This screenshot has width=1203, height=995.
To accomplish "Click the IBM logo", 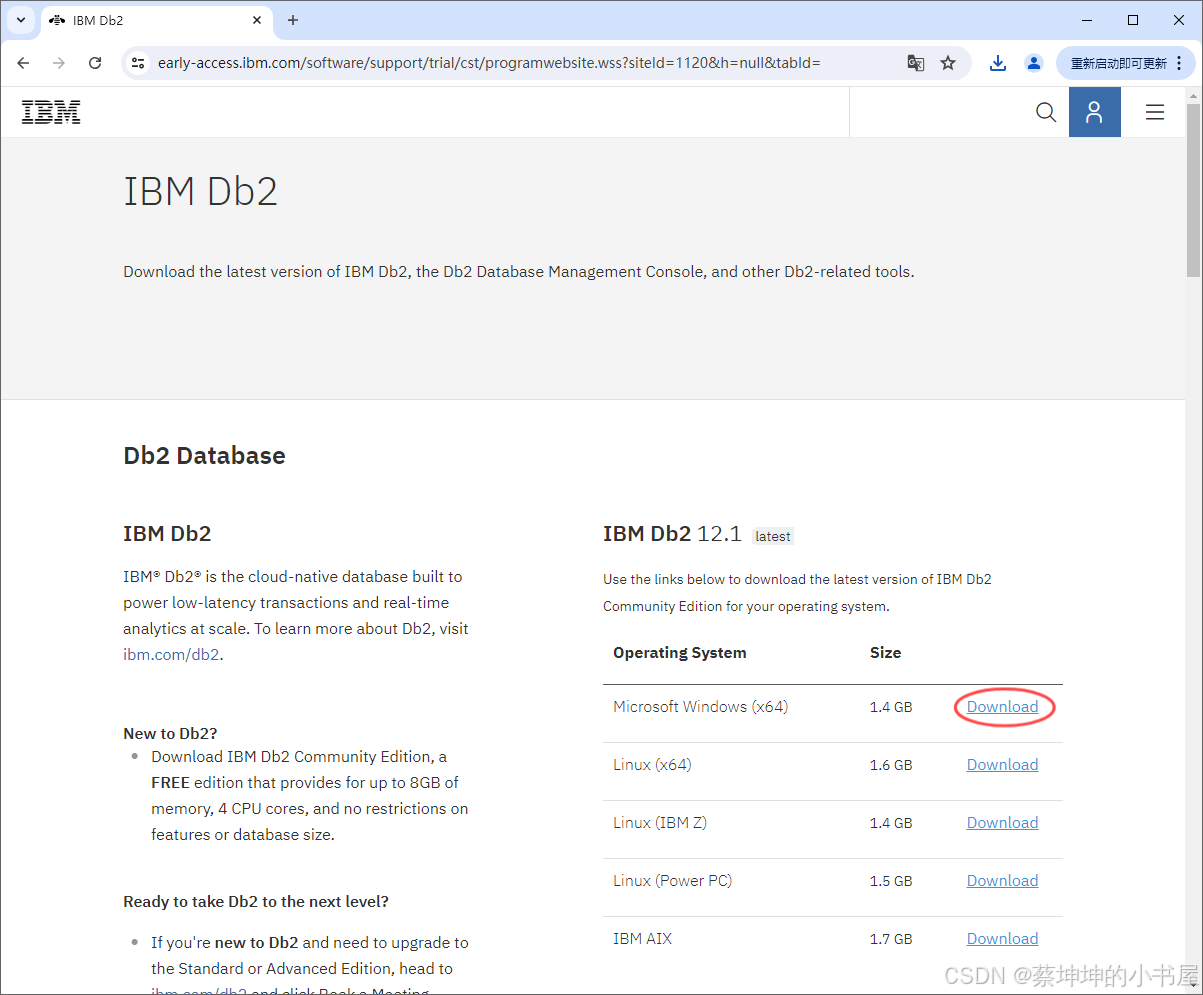I will click(x=50, y=112).
